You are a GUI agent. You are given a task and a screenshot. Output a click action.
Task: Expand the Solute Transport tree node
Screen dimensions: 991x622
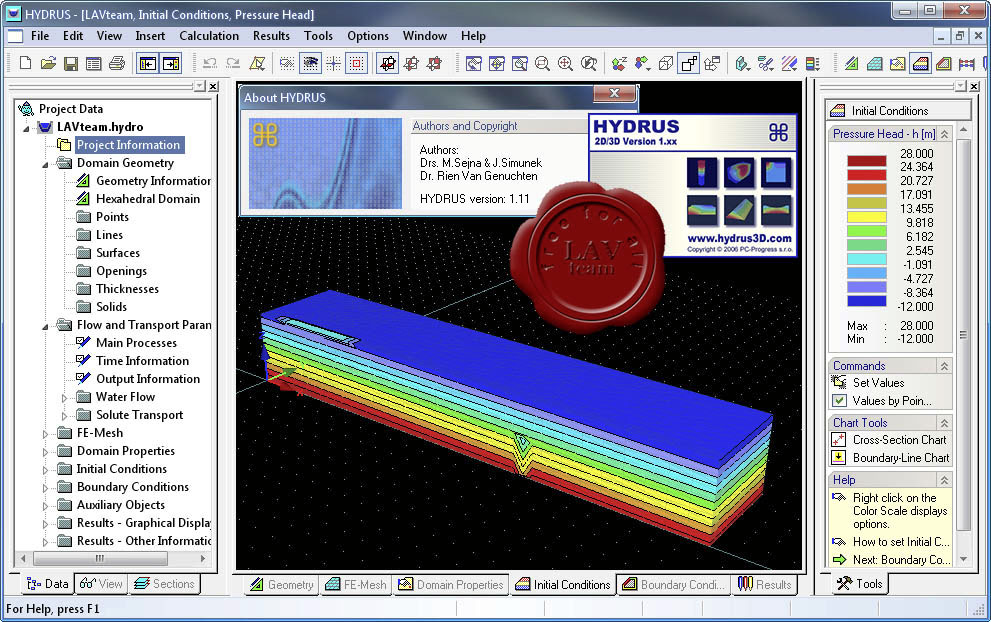coord(64,416)
